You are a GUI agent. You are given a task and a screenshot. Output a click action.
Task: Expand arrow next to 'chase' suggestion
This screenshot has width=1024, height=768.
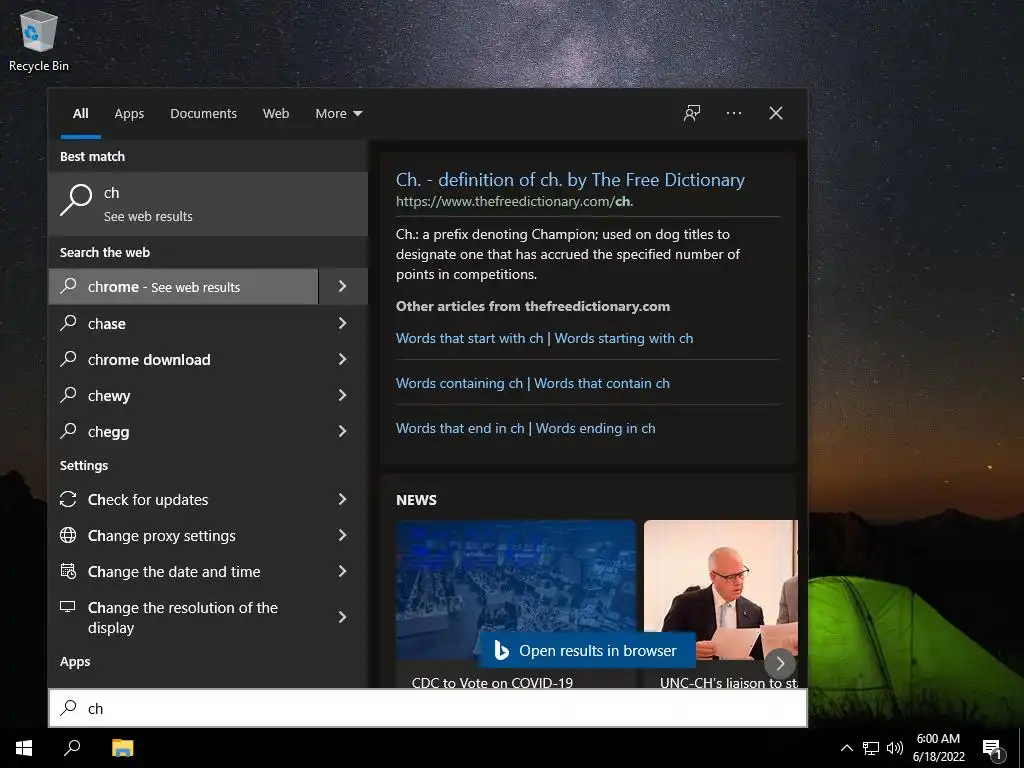[x=343, y=323]
